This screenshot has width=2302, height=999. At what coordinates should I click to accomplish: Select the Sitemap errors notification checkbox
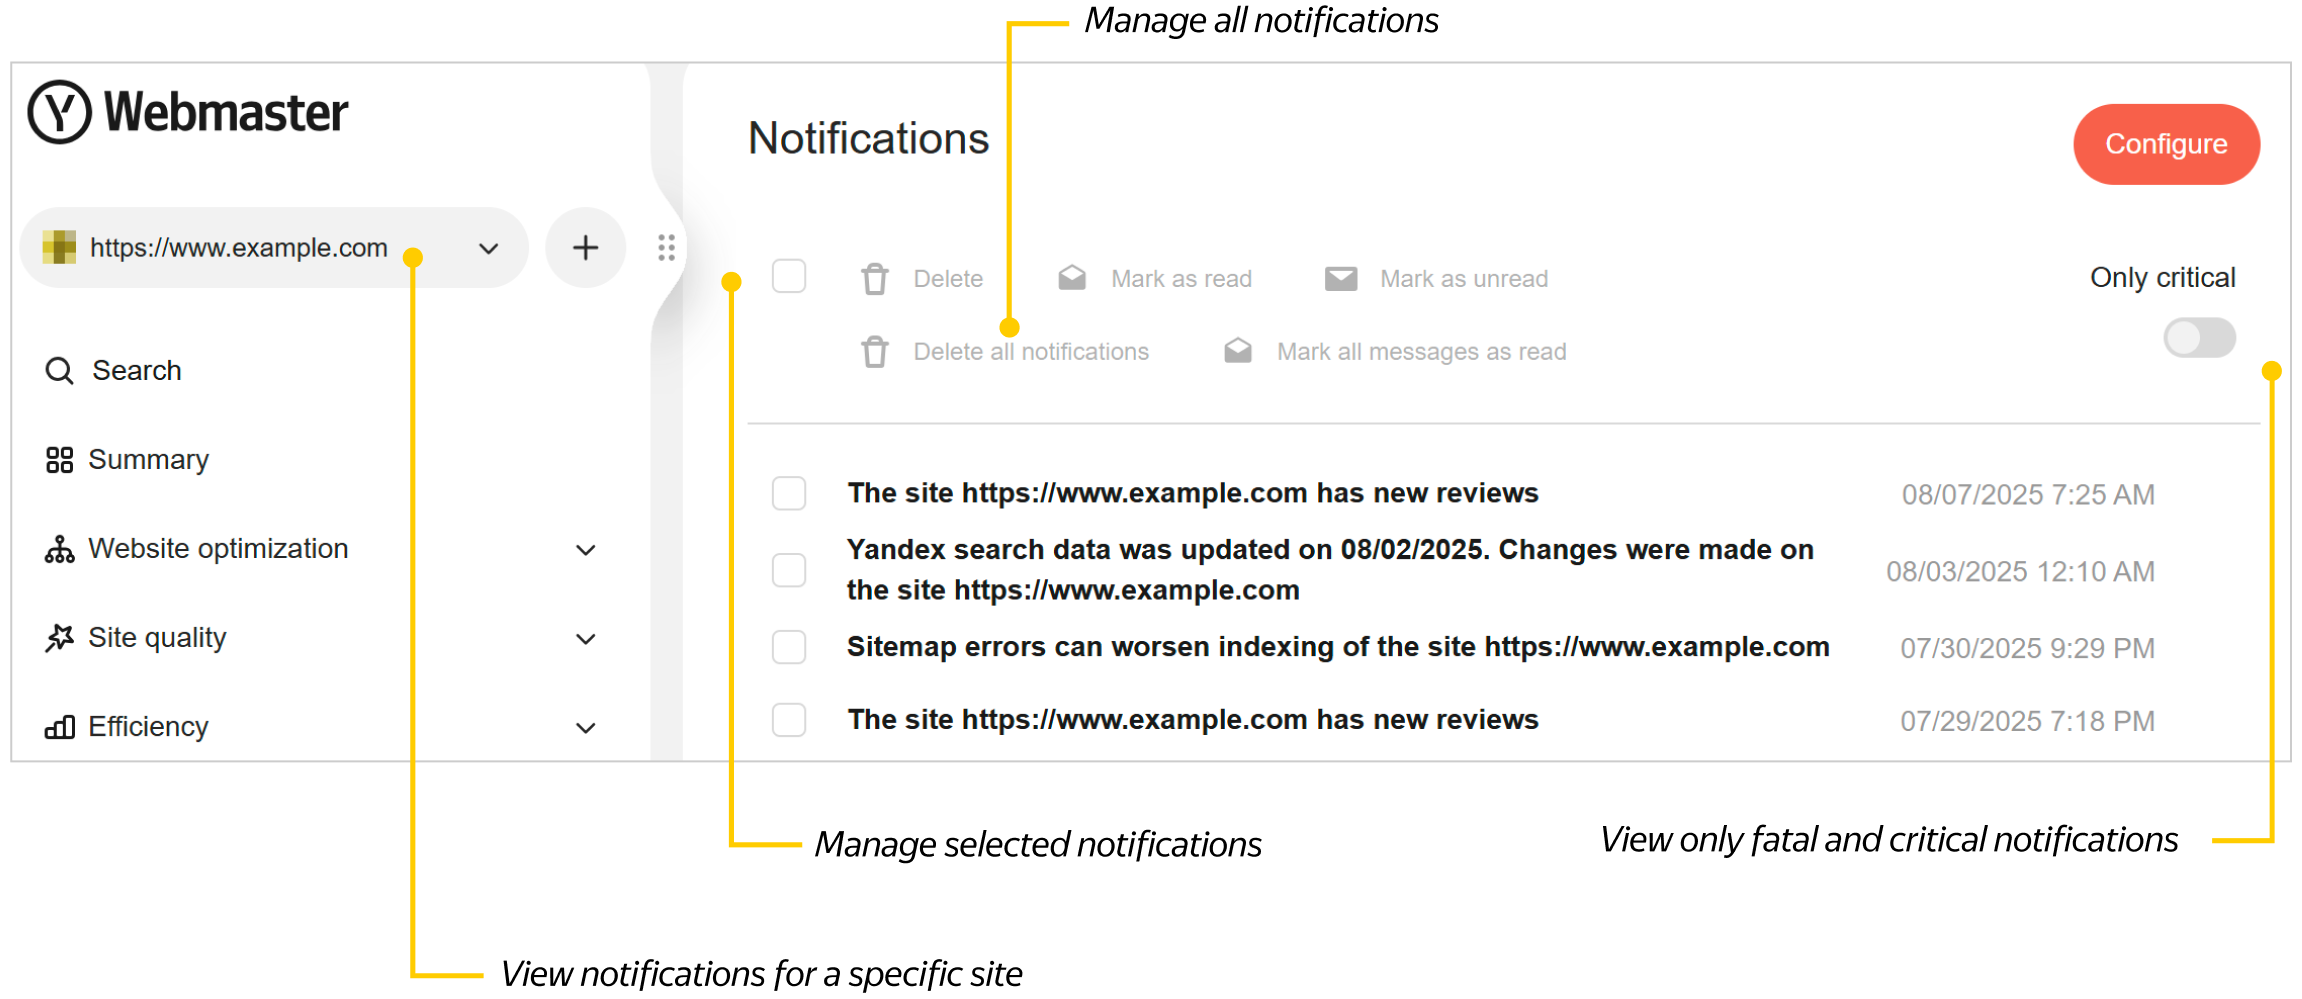pos(789,647)
